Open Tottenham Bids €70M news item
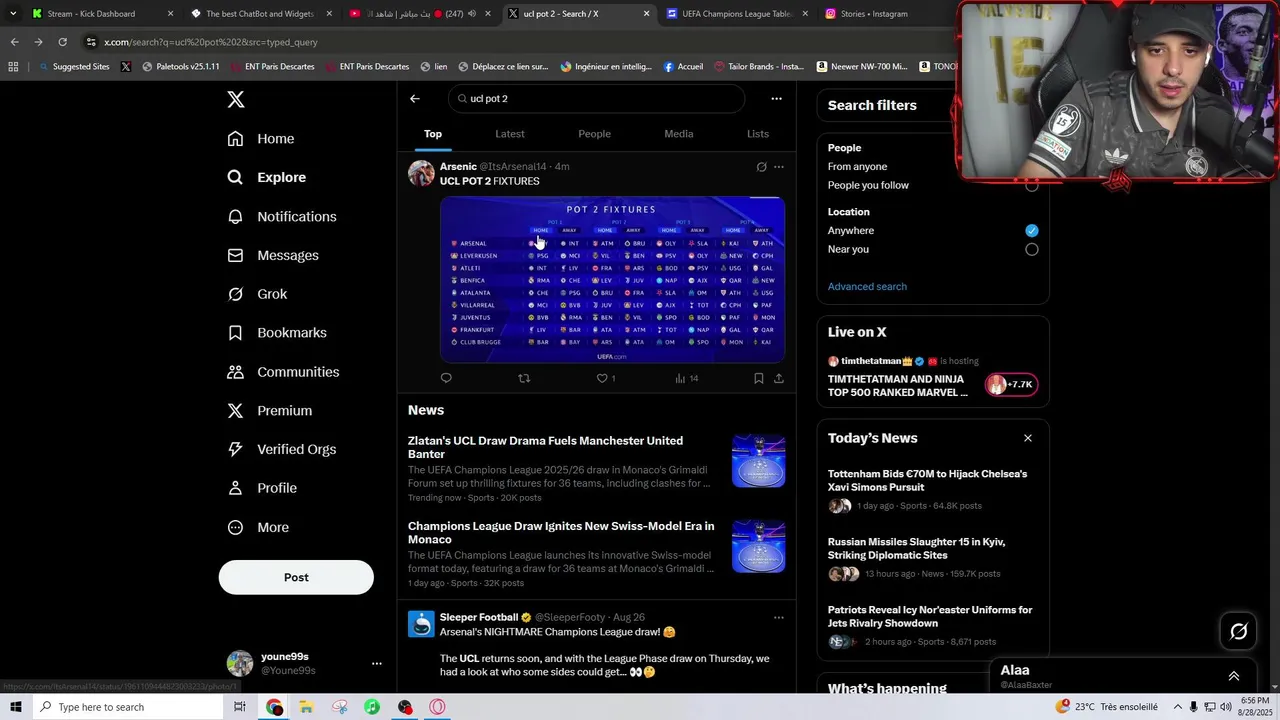 coord(933,491)
